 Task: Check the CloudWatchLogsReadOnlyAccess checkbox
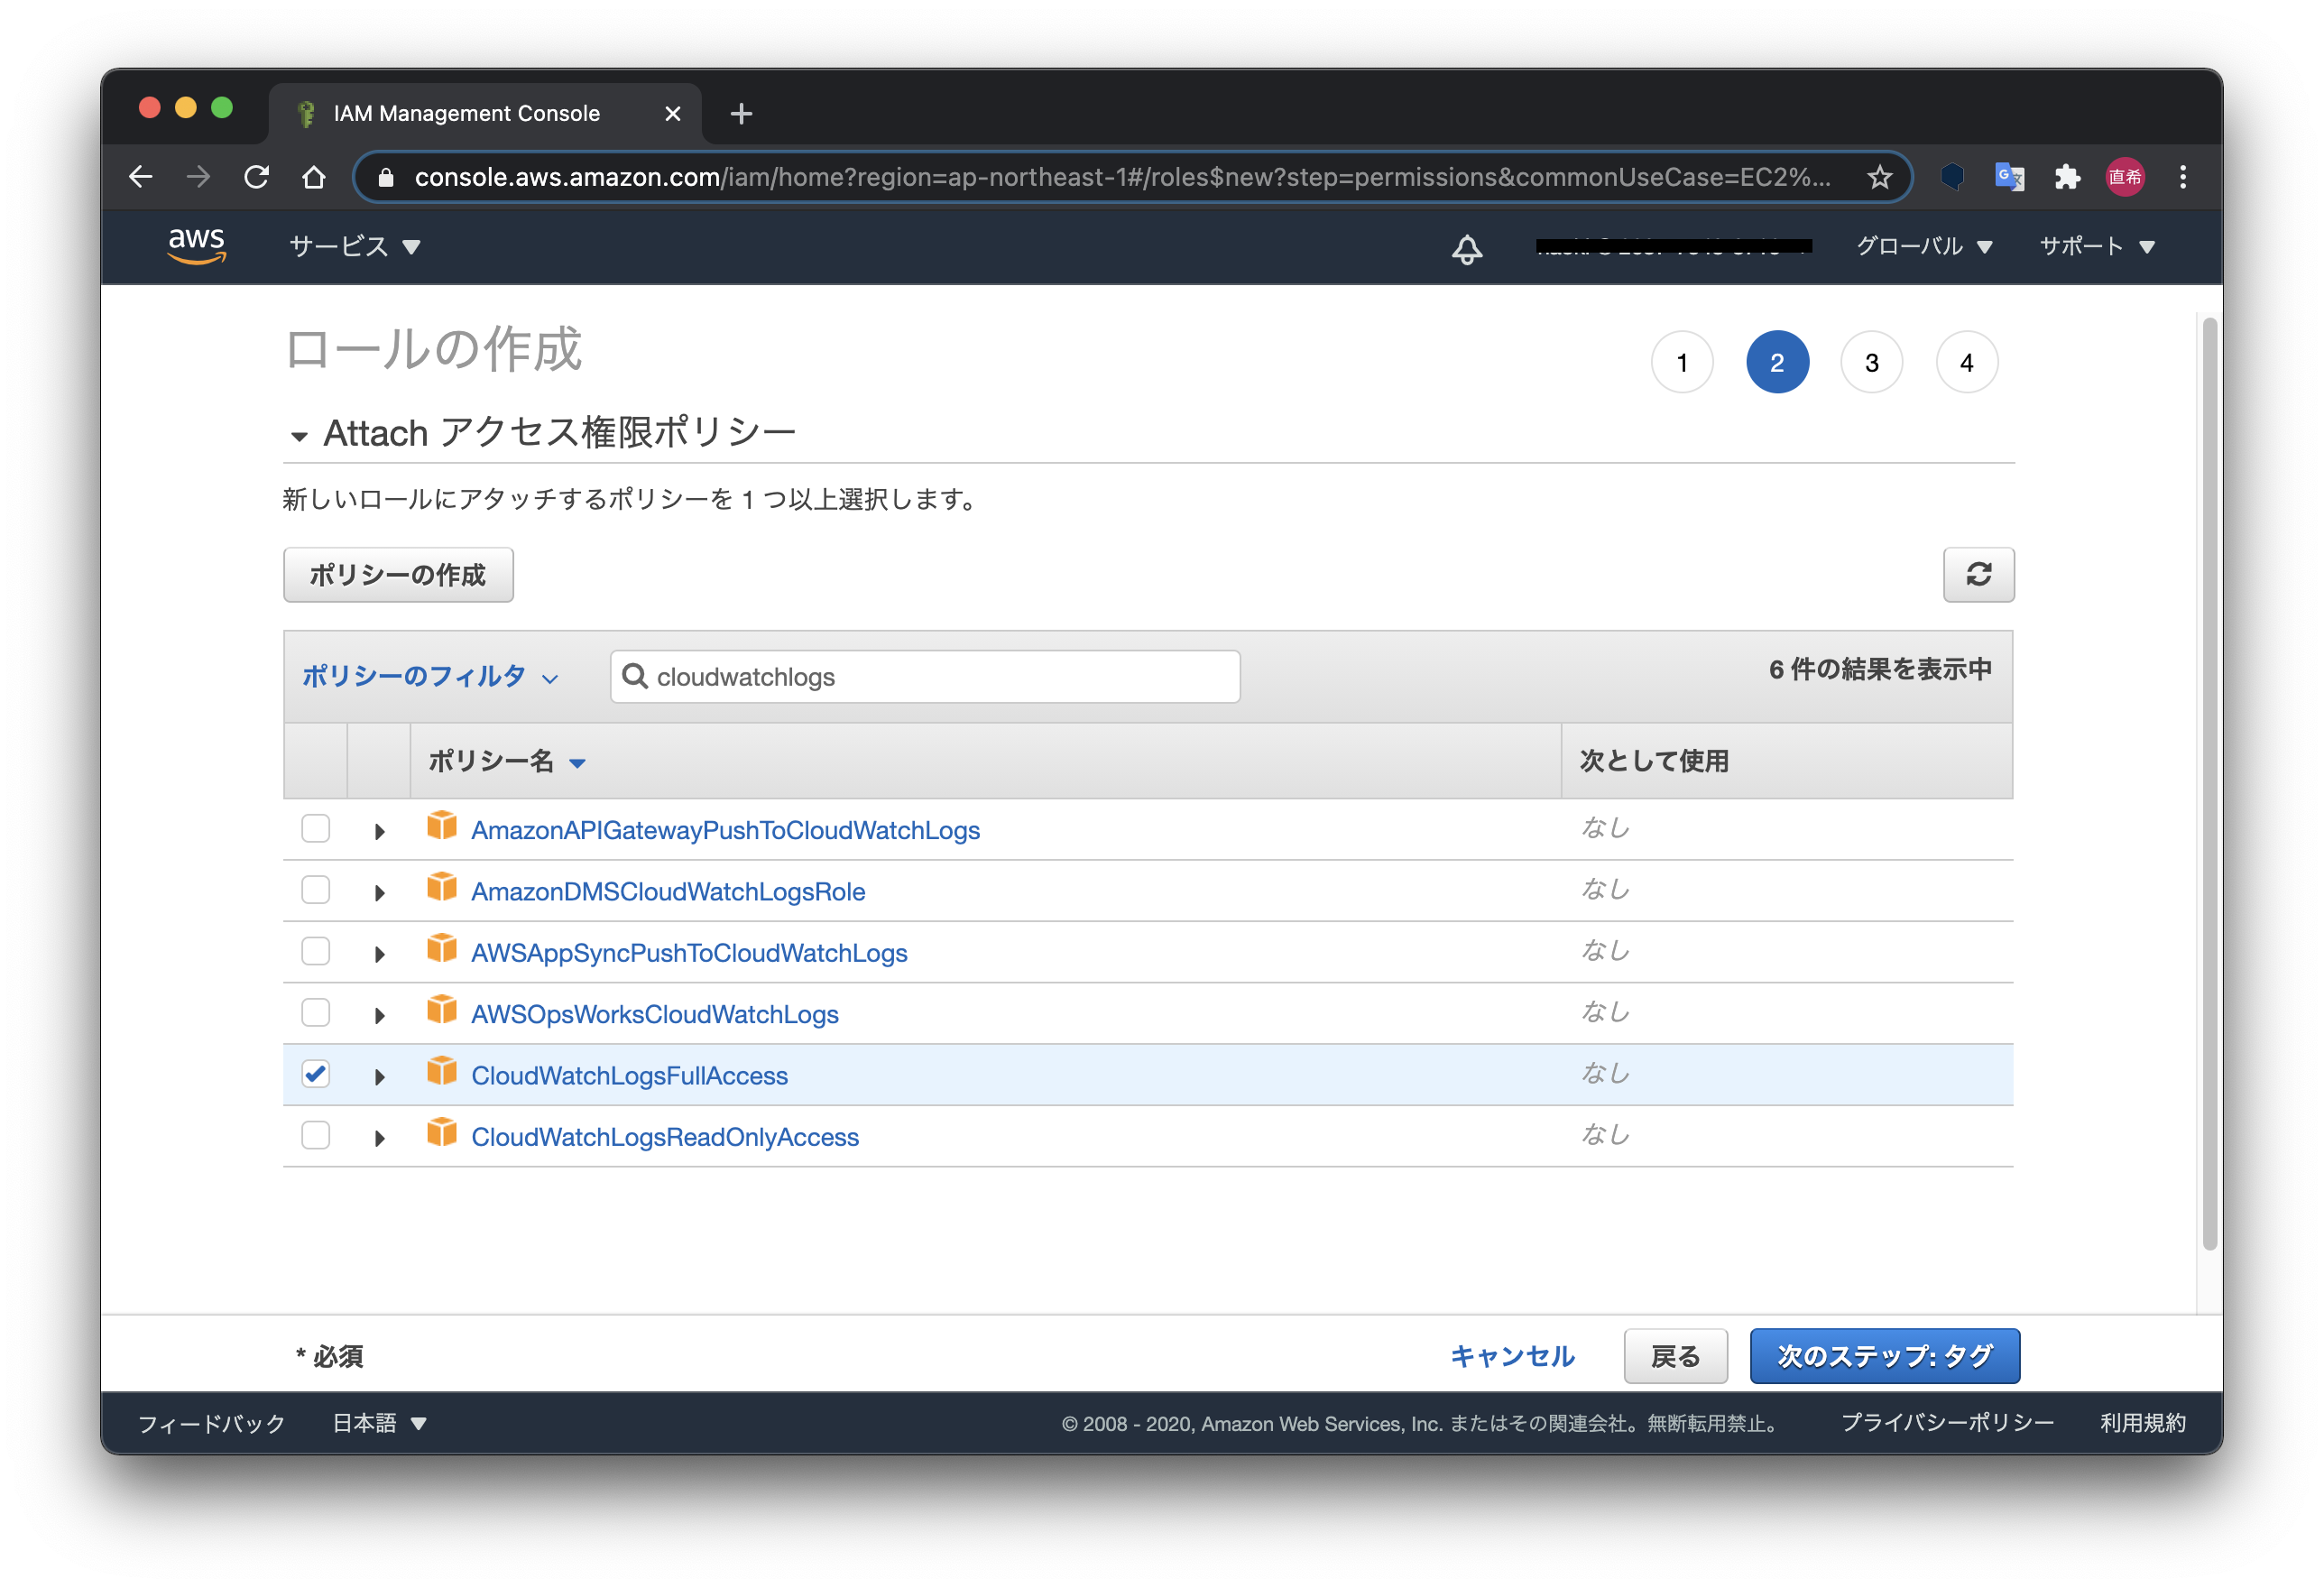[316, 1135]
